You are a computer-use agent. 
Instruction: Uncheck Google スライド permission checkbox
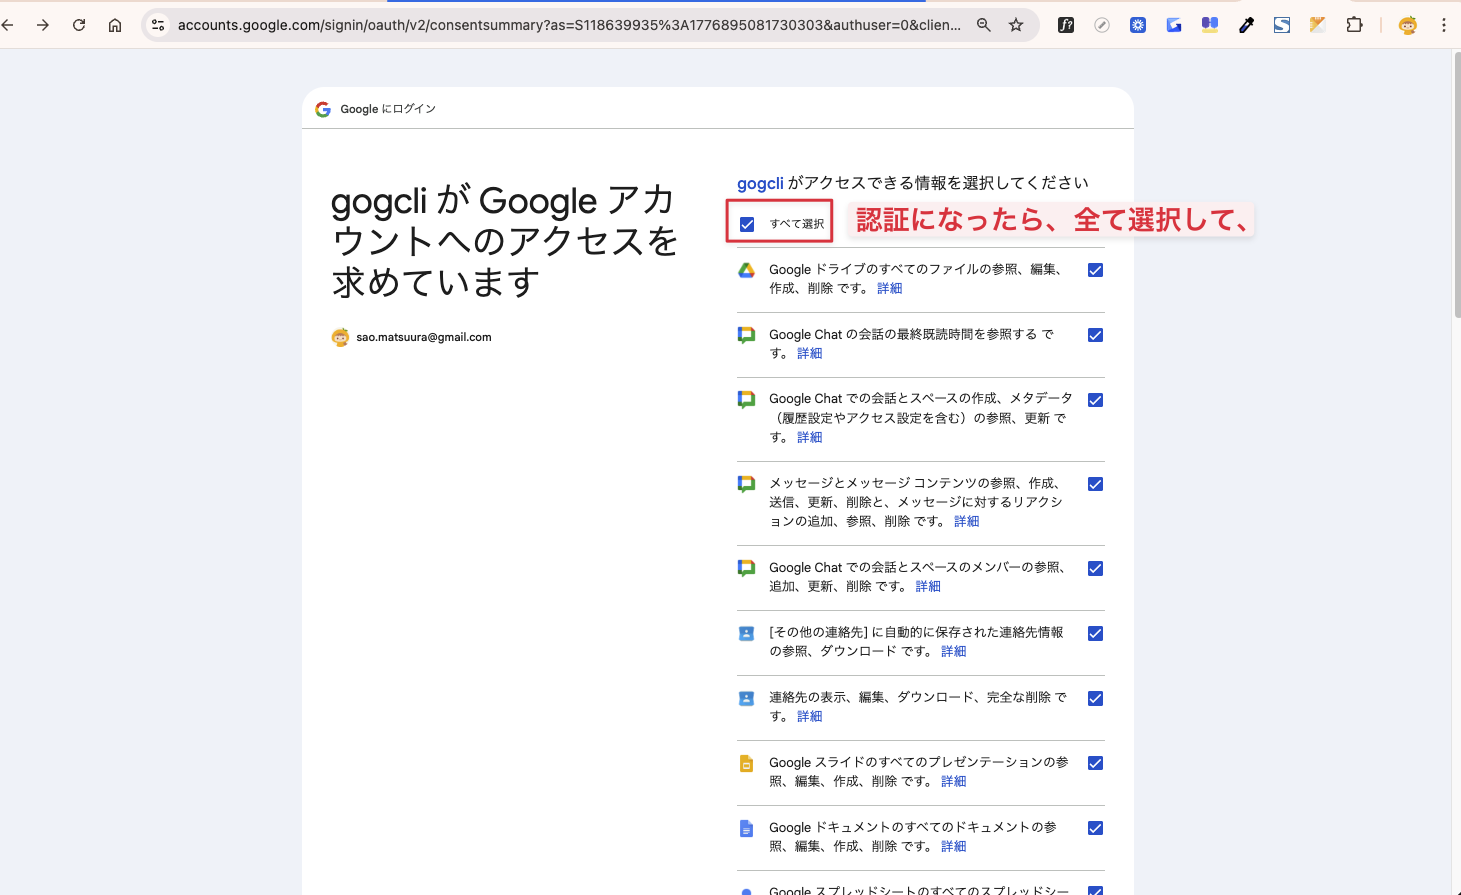tap(1095, 763)
